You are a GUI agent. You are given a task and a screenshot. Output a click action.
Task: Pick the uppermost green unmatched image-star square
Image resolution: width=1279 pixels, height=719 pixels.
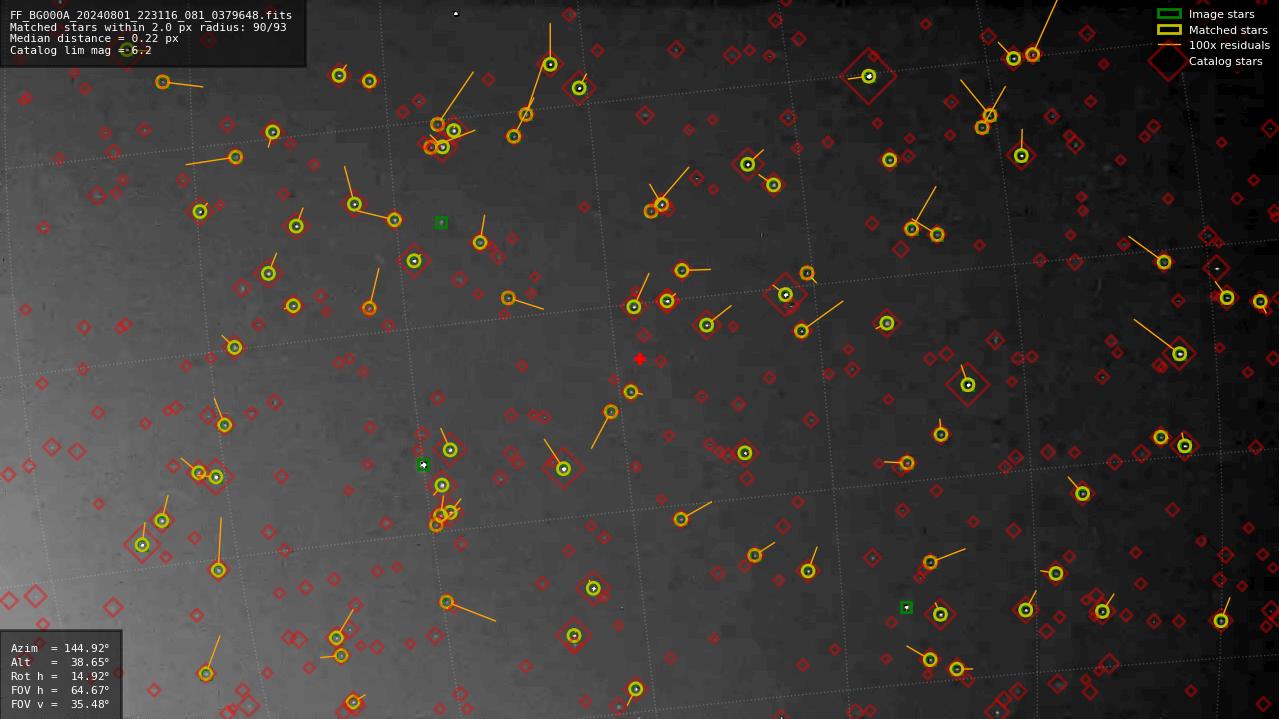[x=441, y=222]
